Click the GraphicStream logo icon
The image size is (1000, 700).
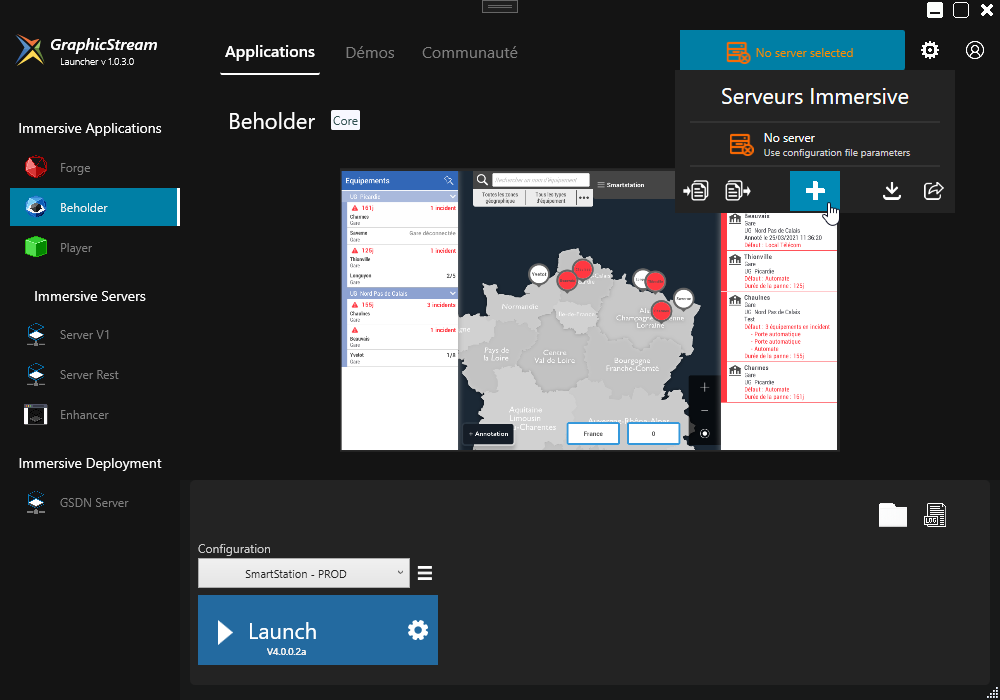tap(29, 50)
